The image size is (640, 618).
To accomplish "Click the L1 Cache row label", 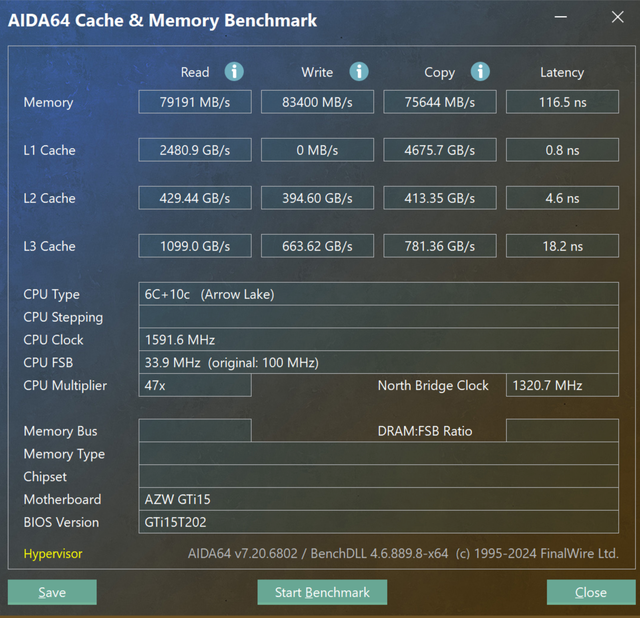I will (49, 150).
